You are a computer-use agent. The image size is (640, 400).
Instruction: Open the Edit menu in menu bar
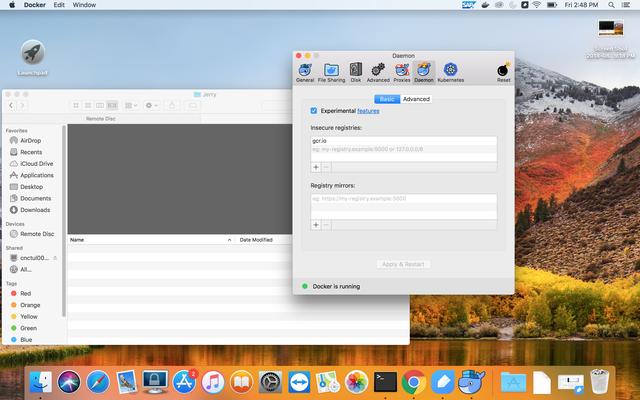59,5
